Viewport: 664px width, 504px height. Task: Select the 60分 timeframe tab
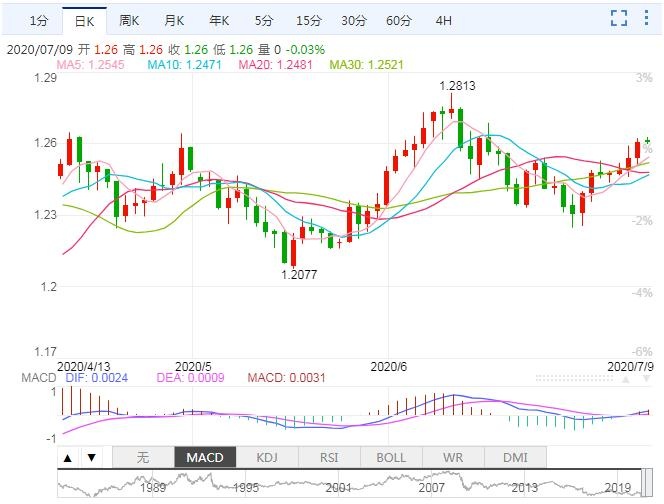398,20
